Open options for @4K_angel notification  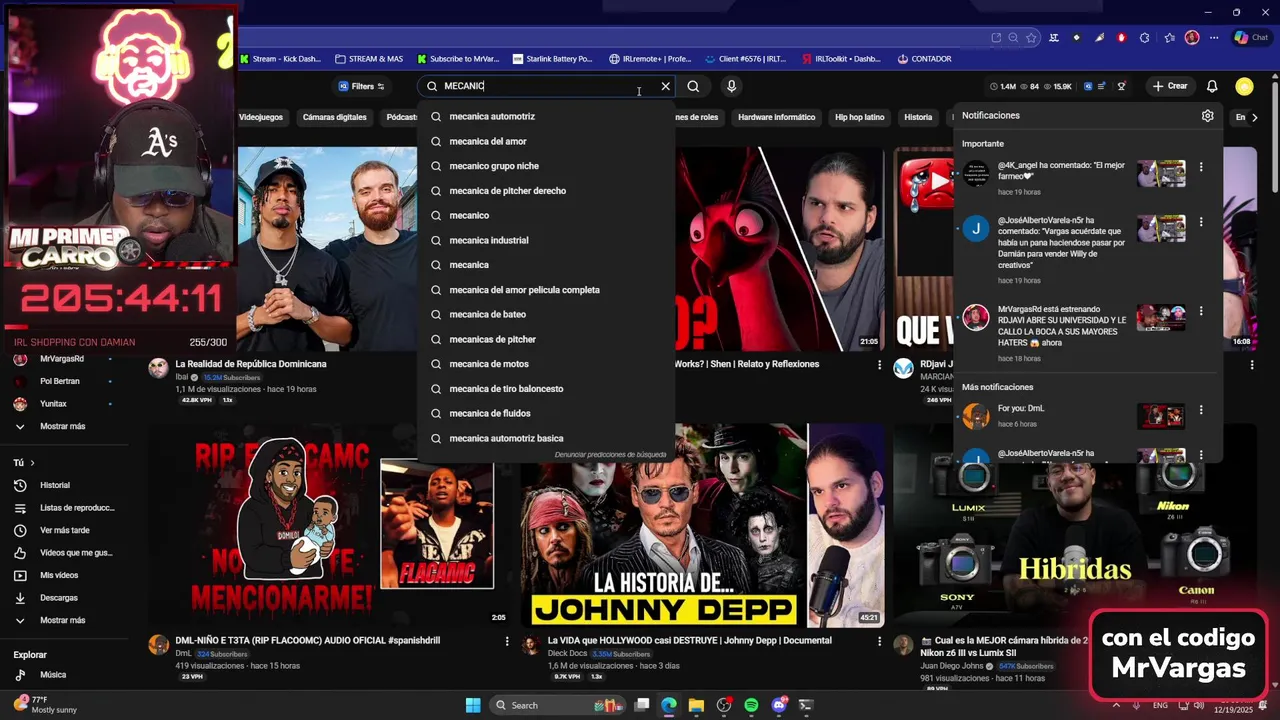1201,167
